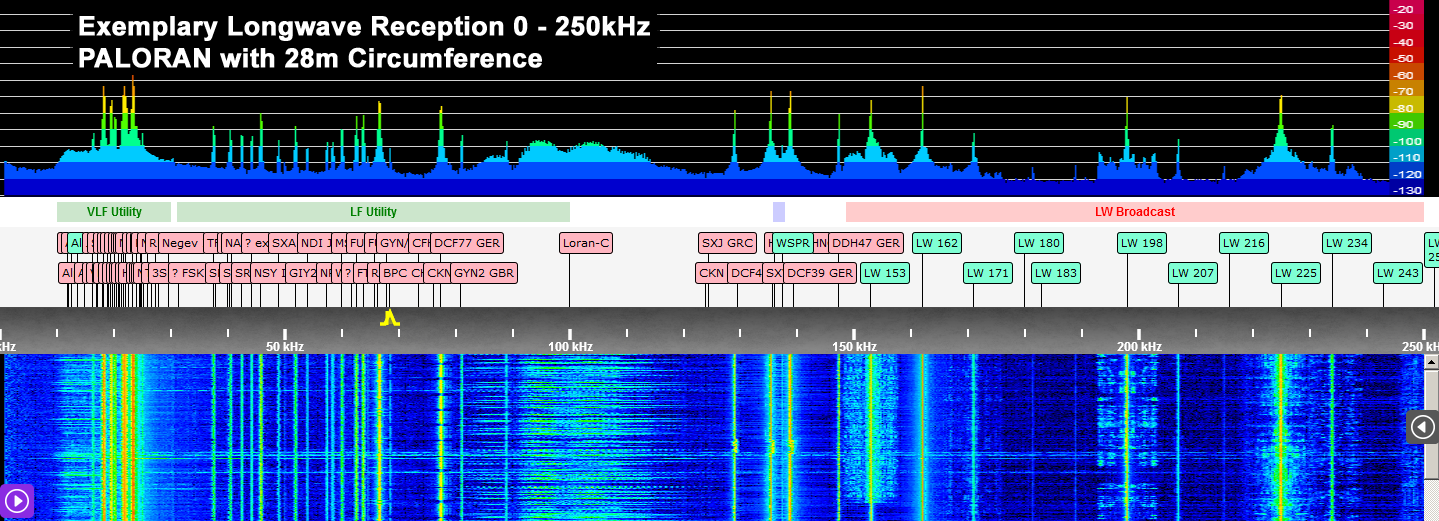
Task: Tune to LW 234 broadcast label
Action: pos(1347,243)
